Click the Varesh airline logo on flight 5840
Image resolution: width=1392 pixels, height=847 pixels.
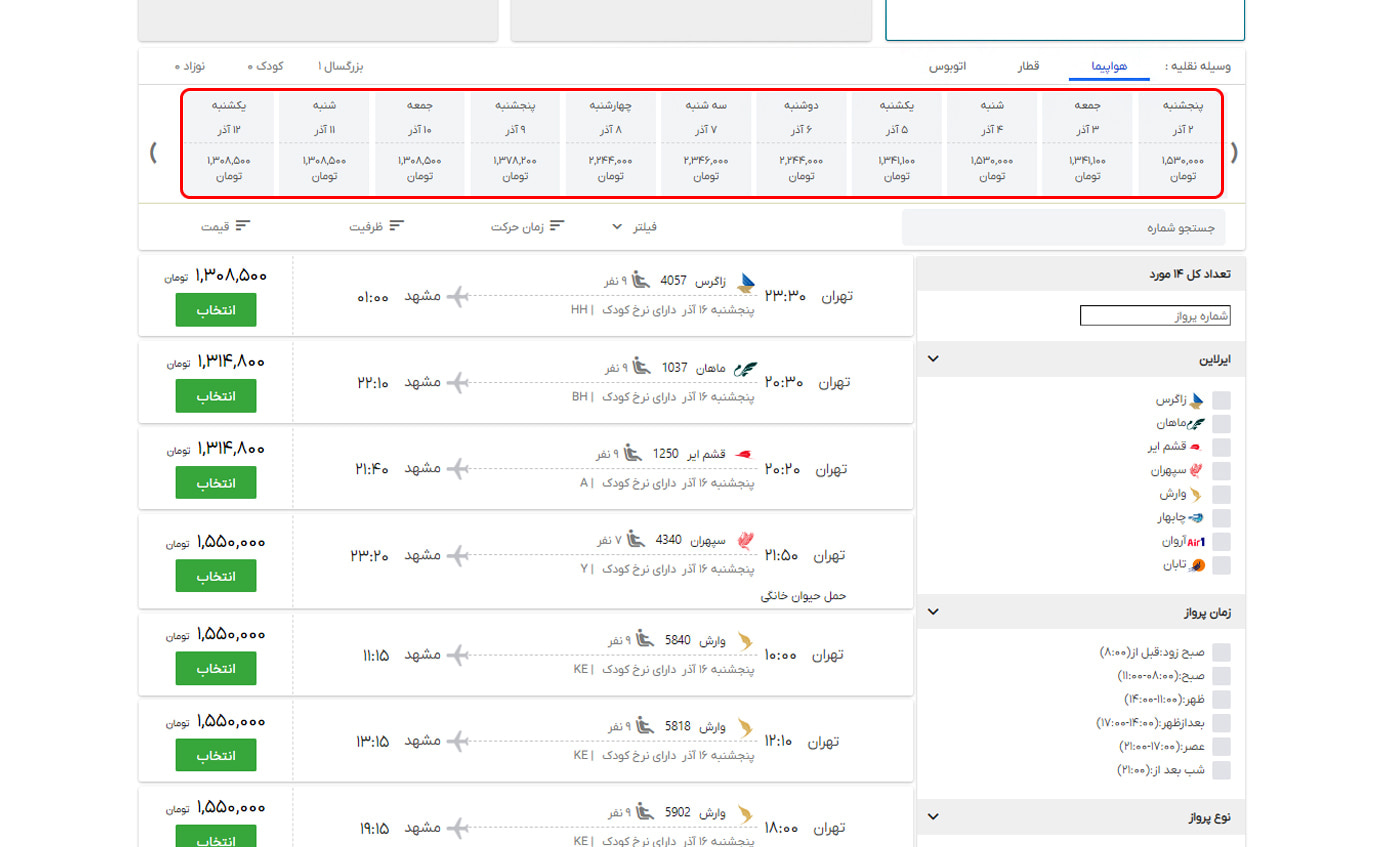click(745, 640)
